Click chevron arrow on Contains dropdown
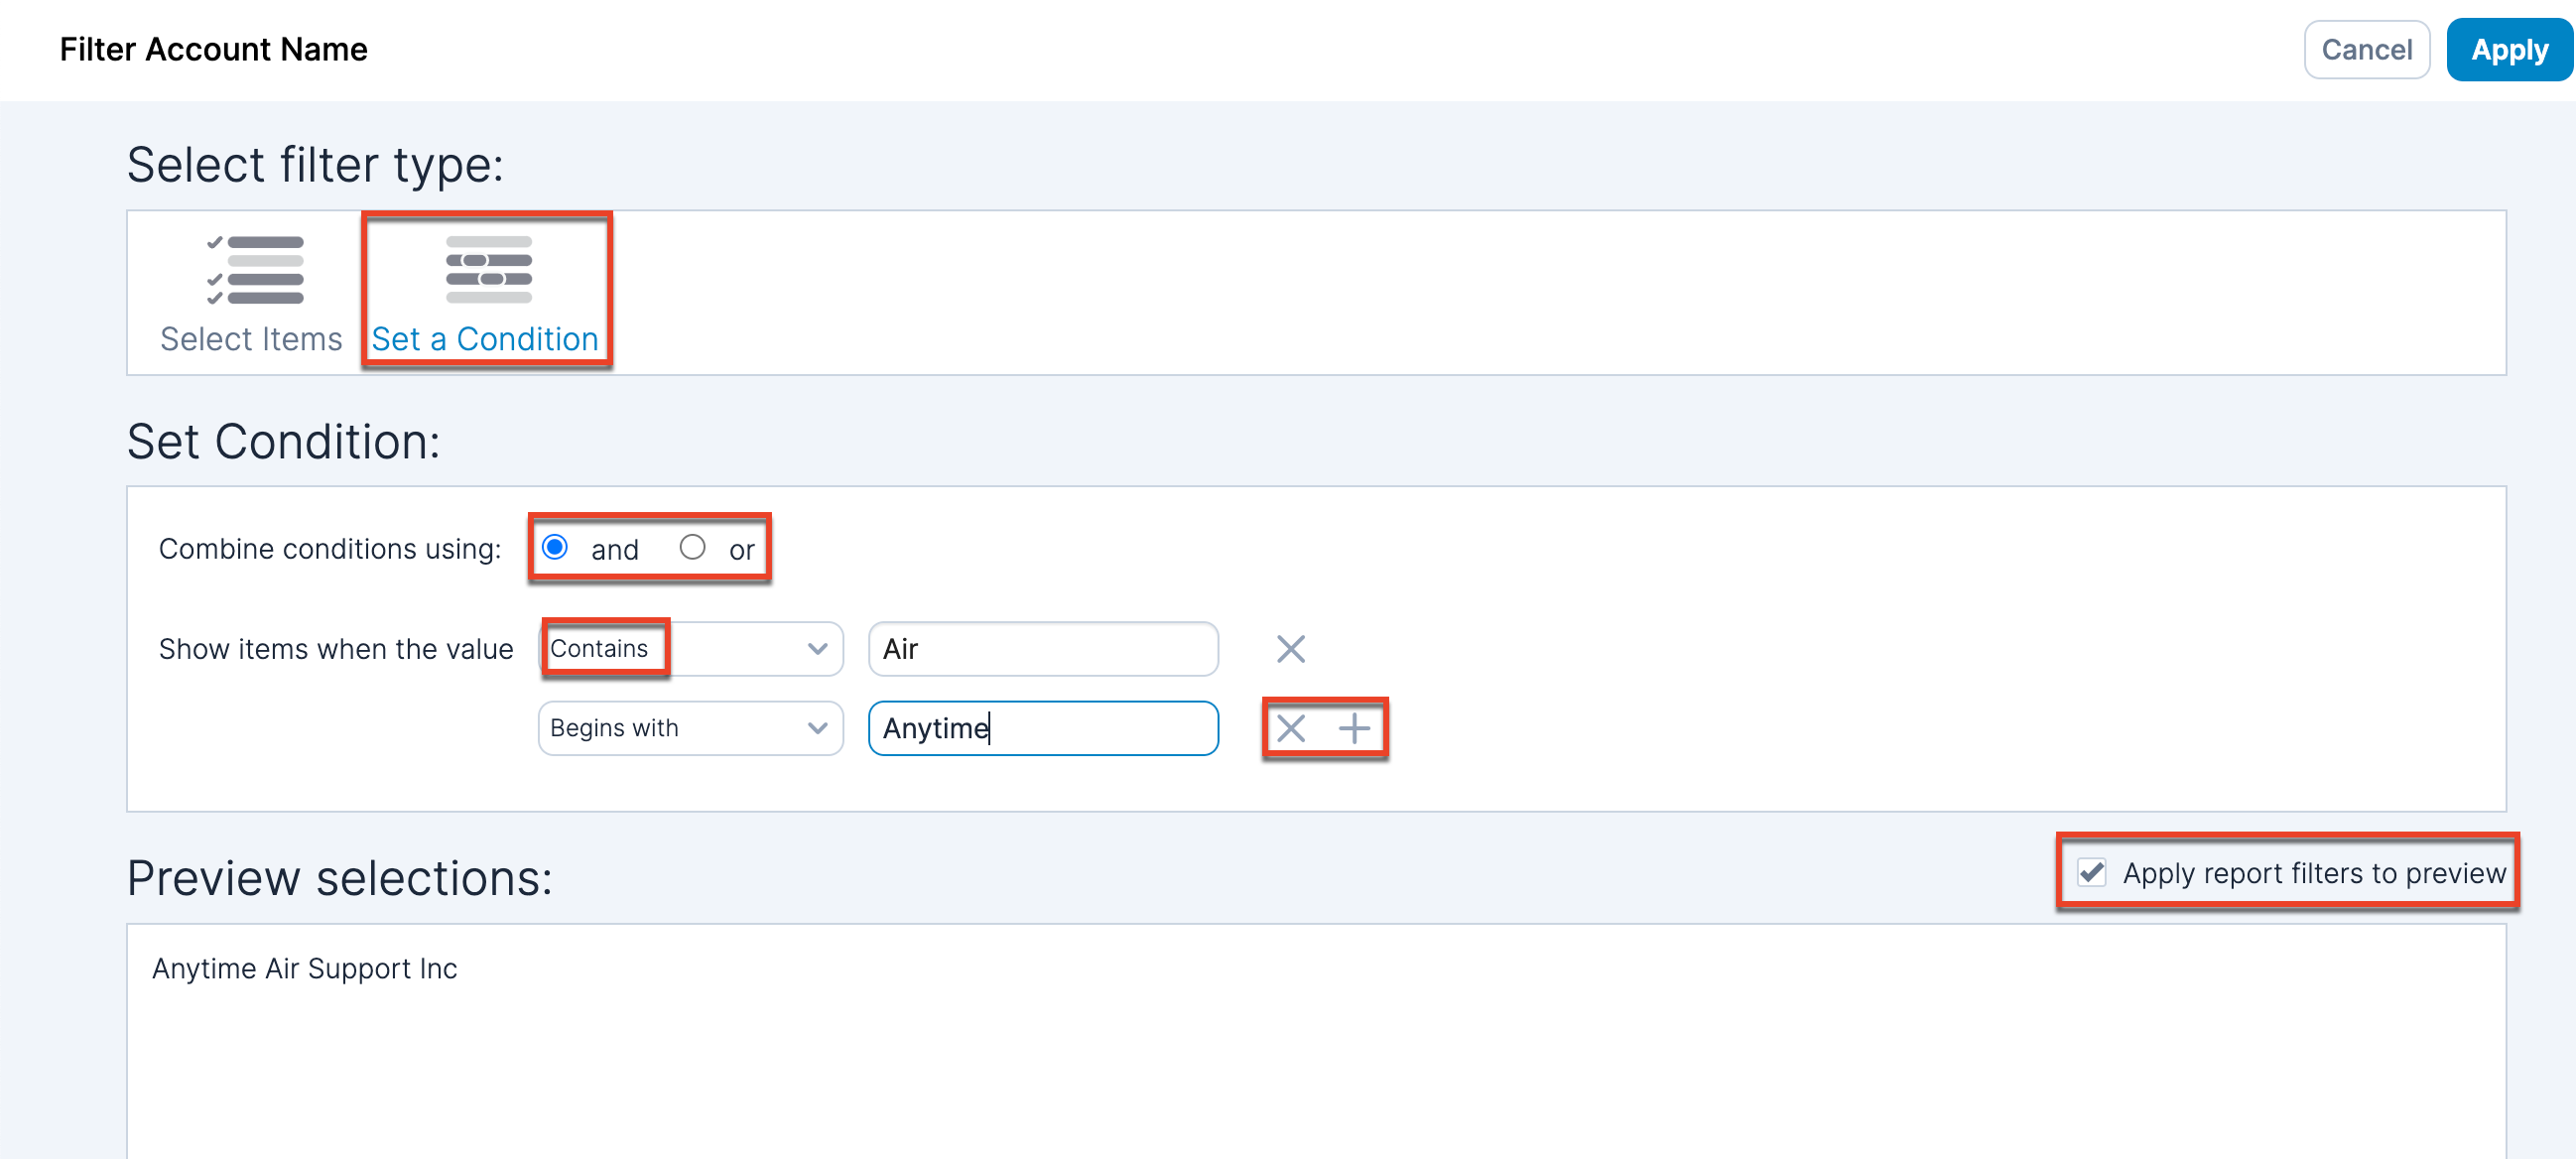The image size is (2576, 1159). [x=817, y=649]
